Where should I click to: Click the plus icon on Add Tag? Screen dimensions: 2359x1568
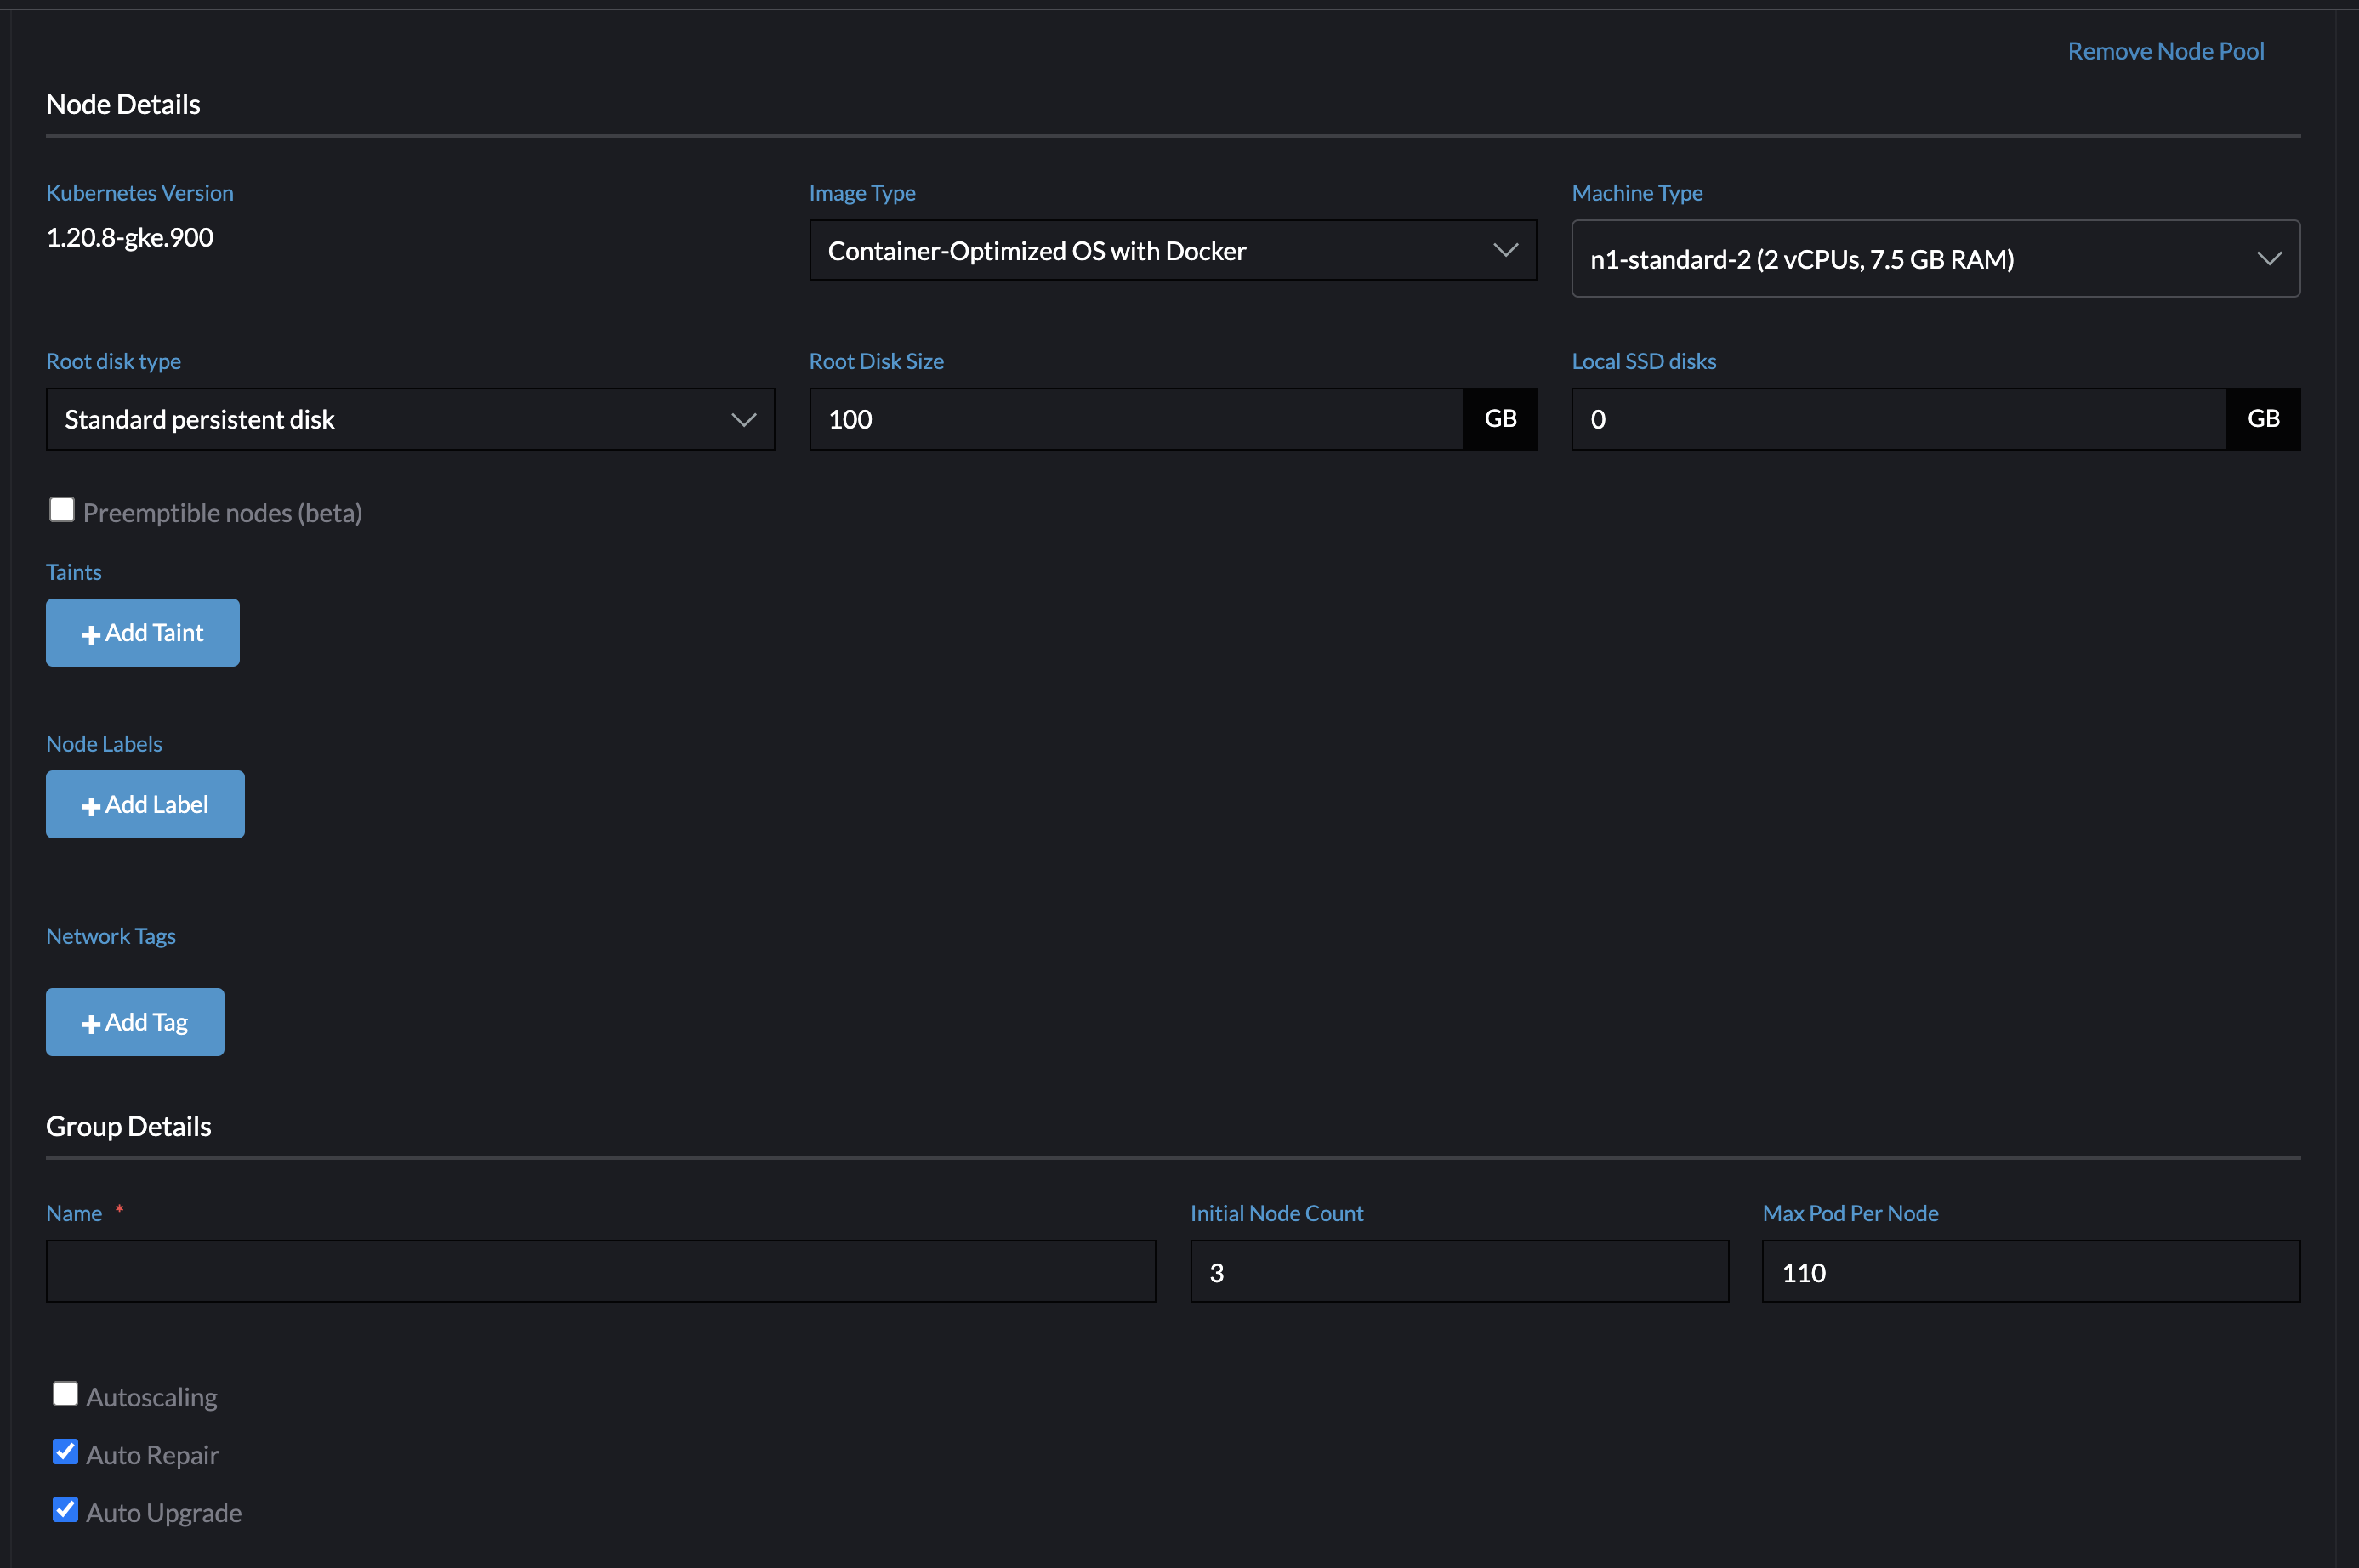click(x=91, y=1021)
